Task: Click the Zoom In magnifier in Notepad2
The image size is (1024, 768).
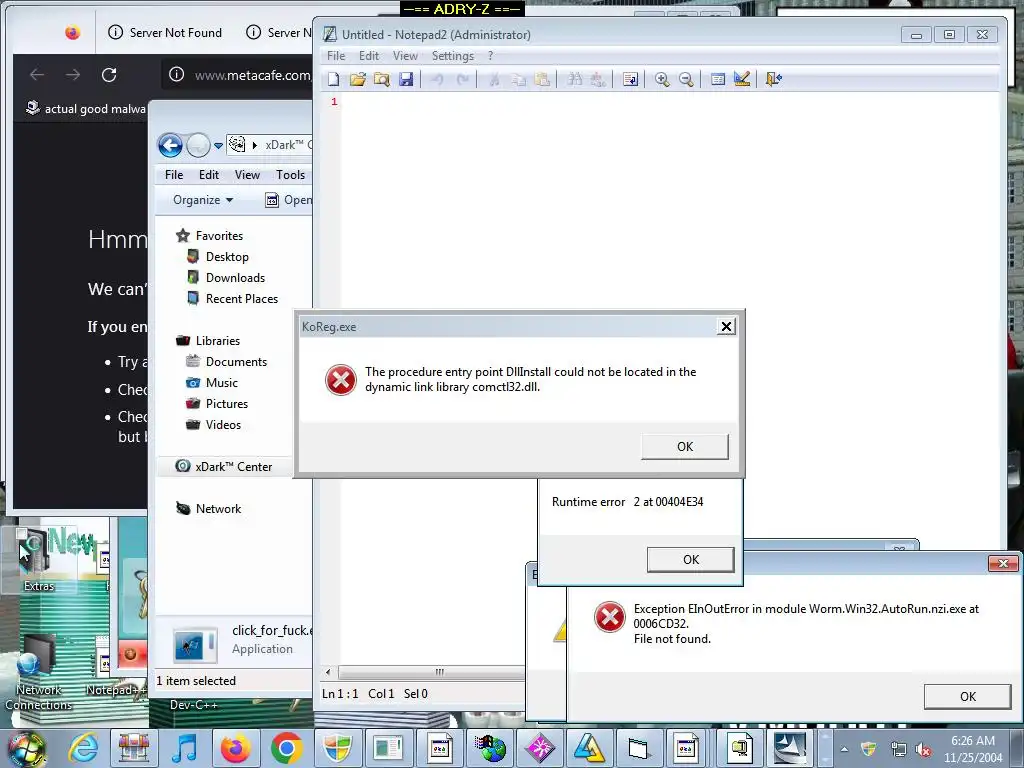Action: click(x=662, y=79)
